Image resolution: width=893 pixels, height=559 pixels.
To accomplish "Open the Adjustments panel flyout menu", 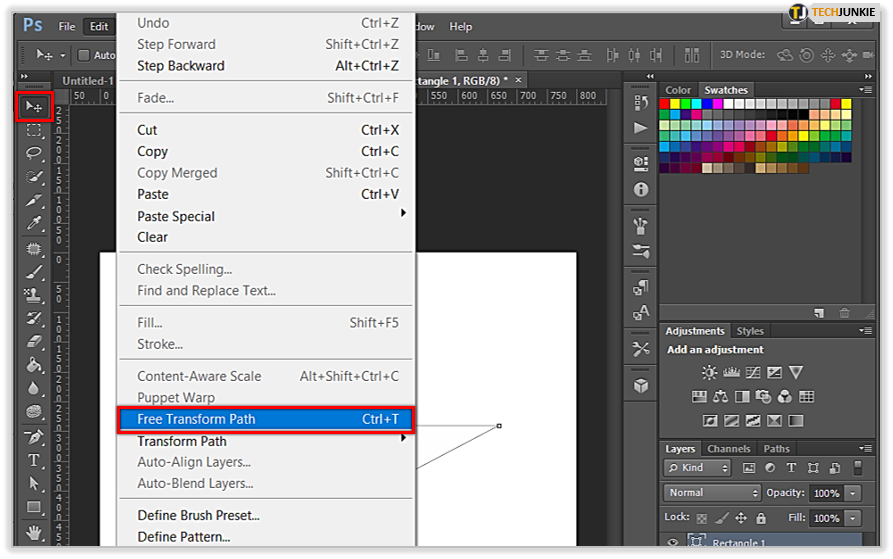I will click(865, 331).
